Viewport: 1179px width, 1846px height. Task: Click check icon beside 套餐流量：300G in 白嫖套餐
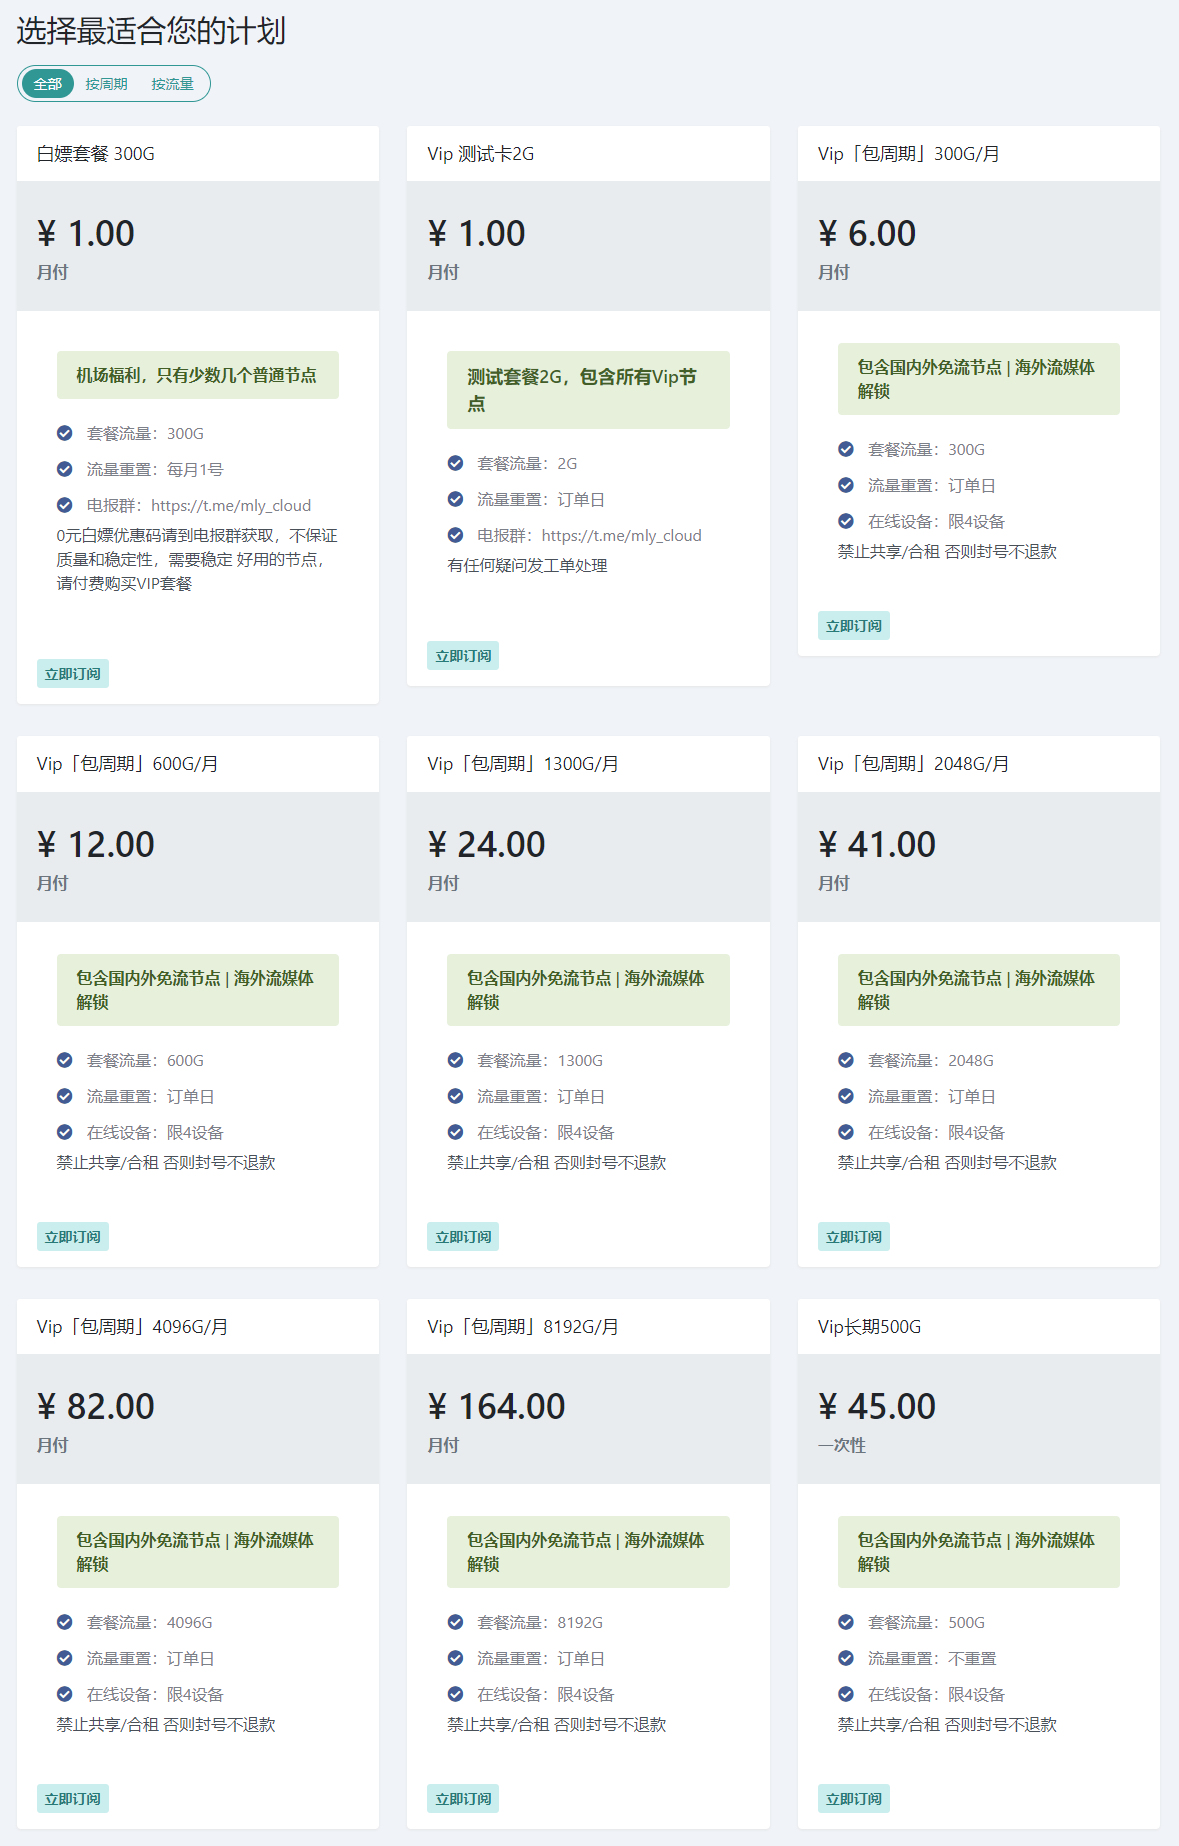click(65, 433)
